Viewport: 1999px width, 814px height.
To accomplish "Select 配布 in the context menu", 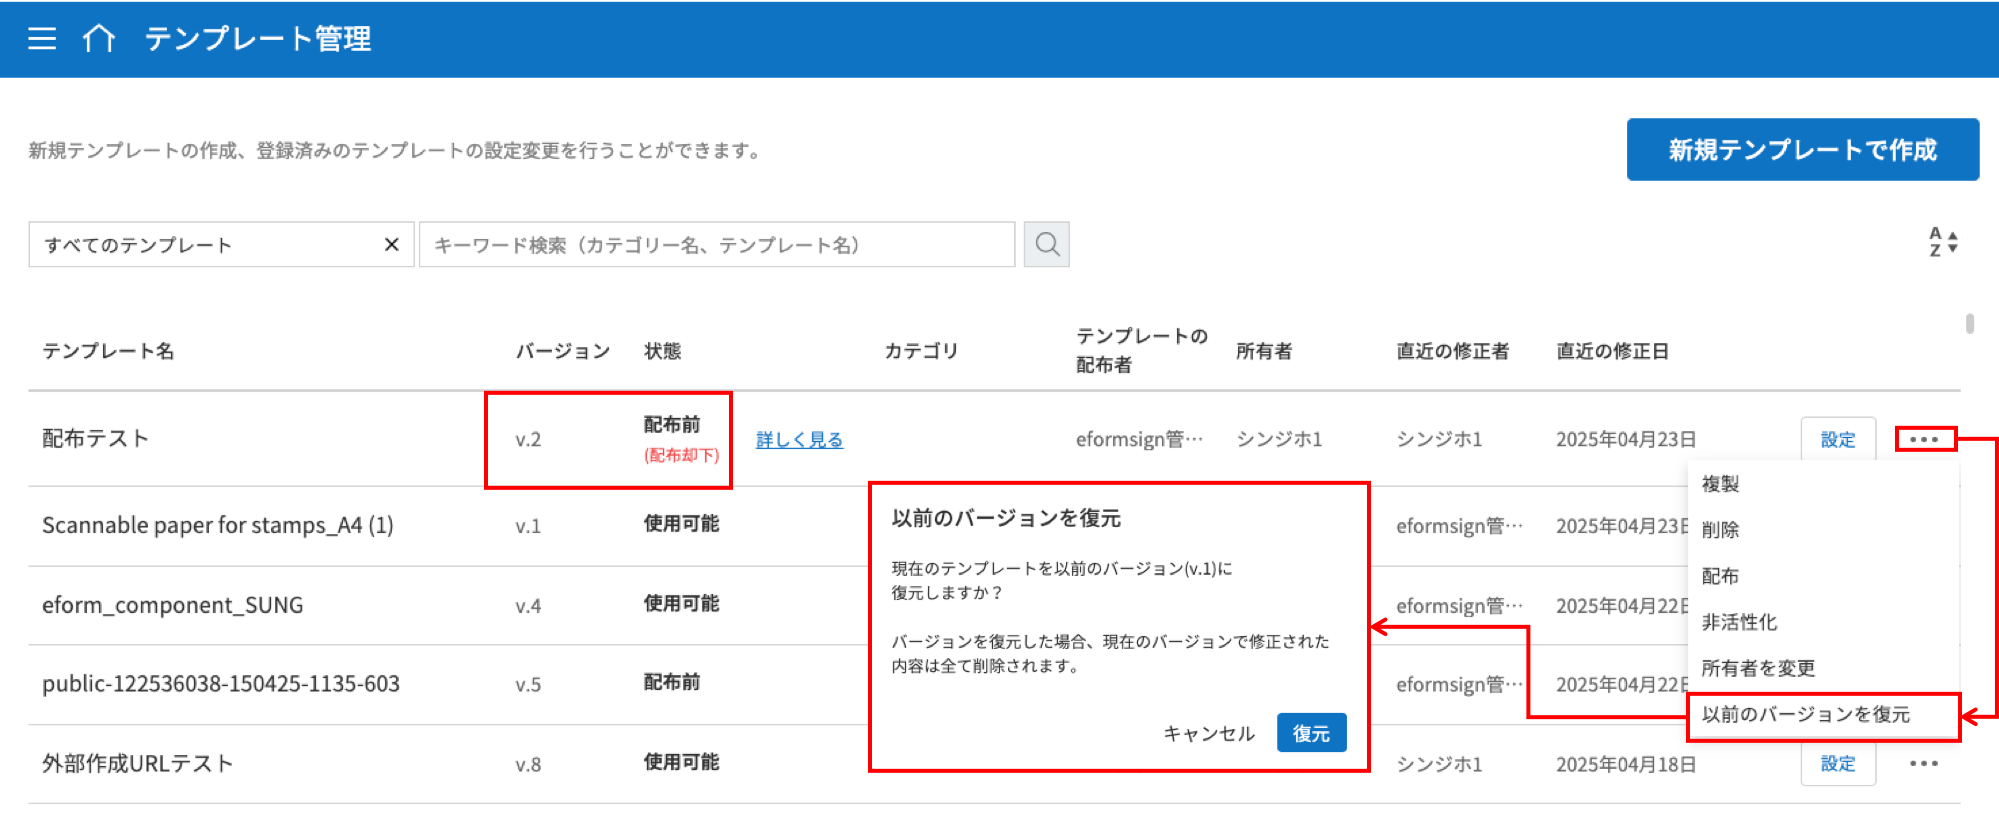I will coord(1721,576).
